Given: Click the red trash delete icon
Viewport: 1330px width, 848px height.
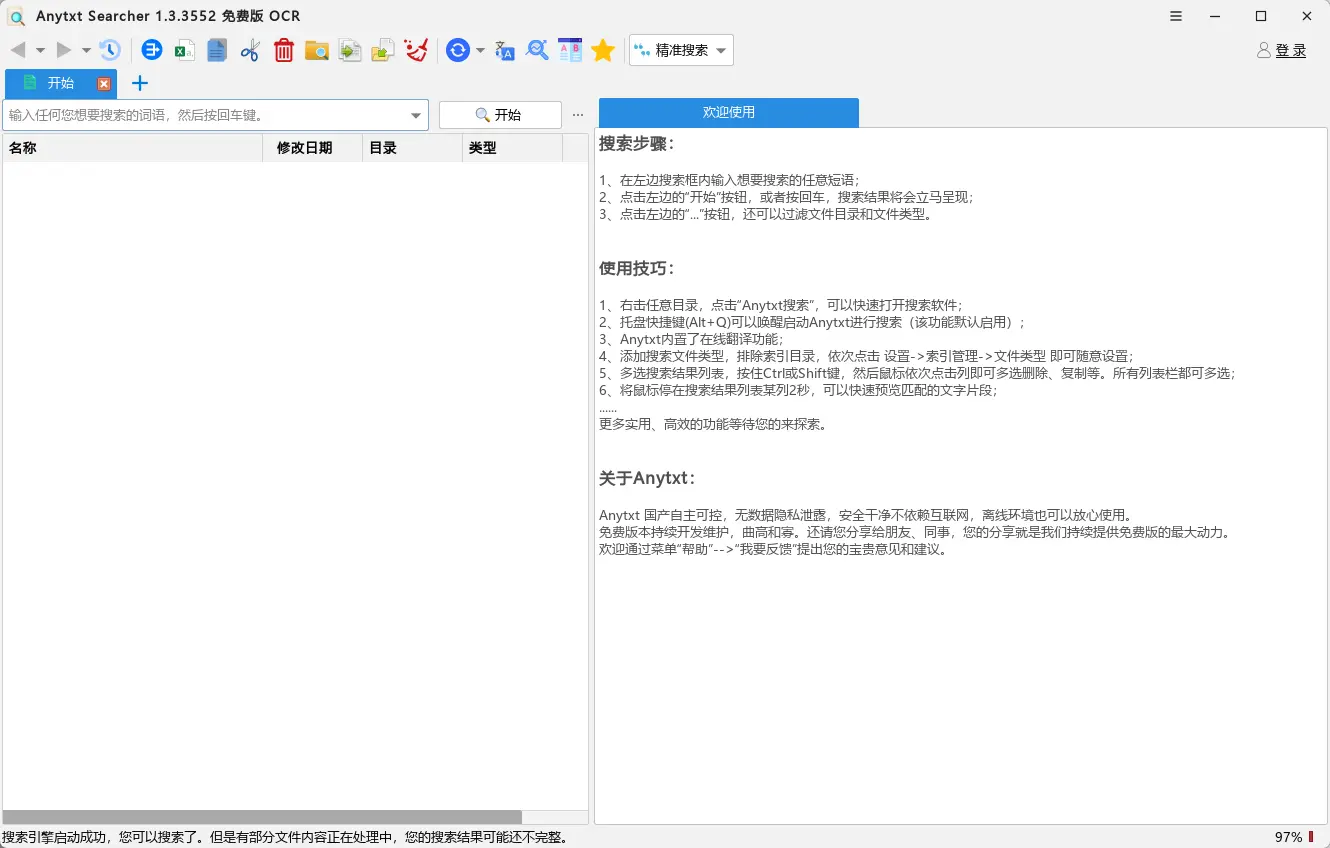Looking at the screenshot, I should tap(284, 50).
